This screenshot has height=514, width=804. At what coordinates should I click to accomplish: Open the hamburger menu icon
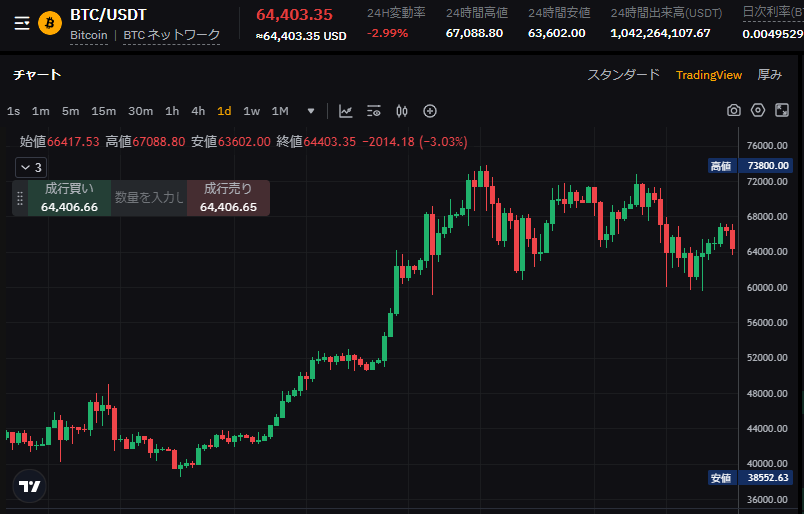(22, 23)
